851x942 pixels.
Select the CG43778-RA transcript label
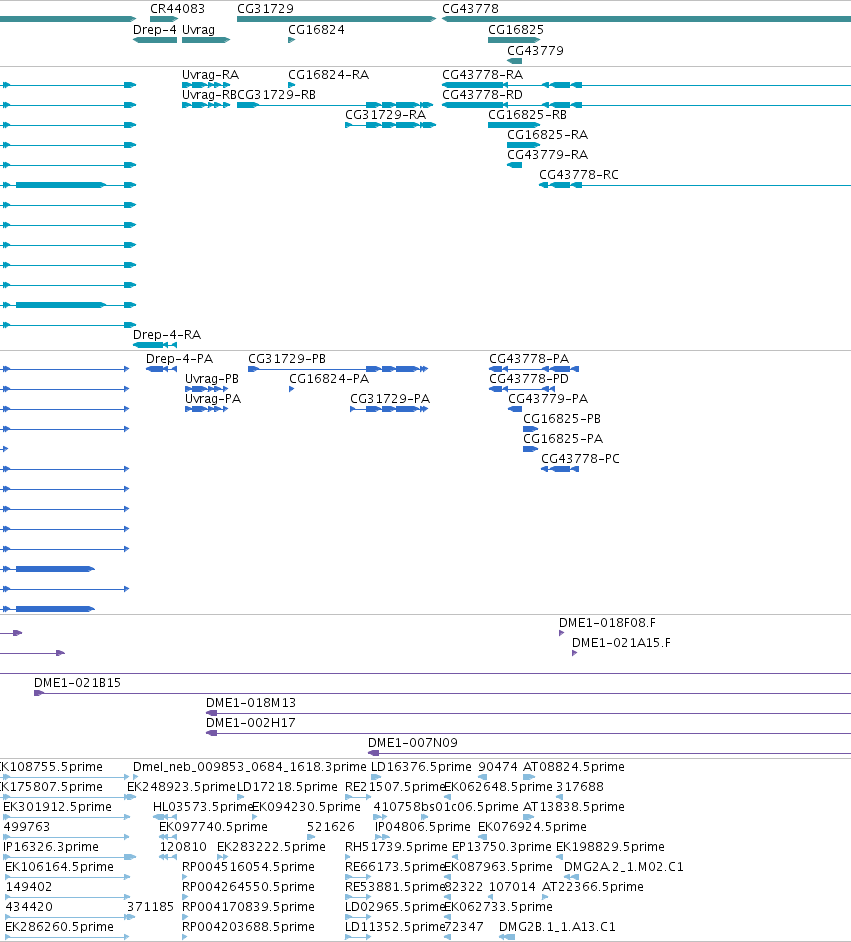482,75
